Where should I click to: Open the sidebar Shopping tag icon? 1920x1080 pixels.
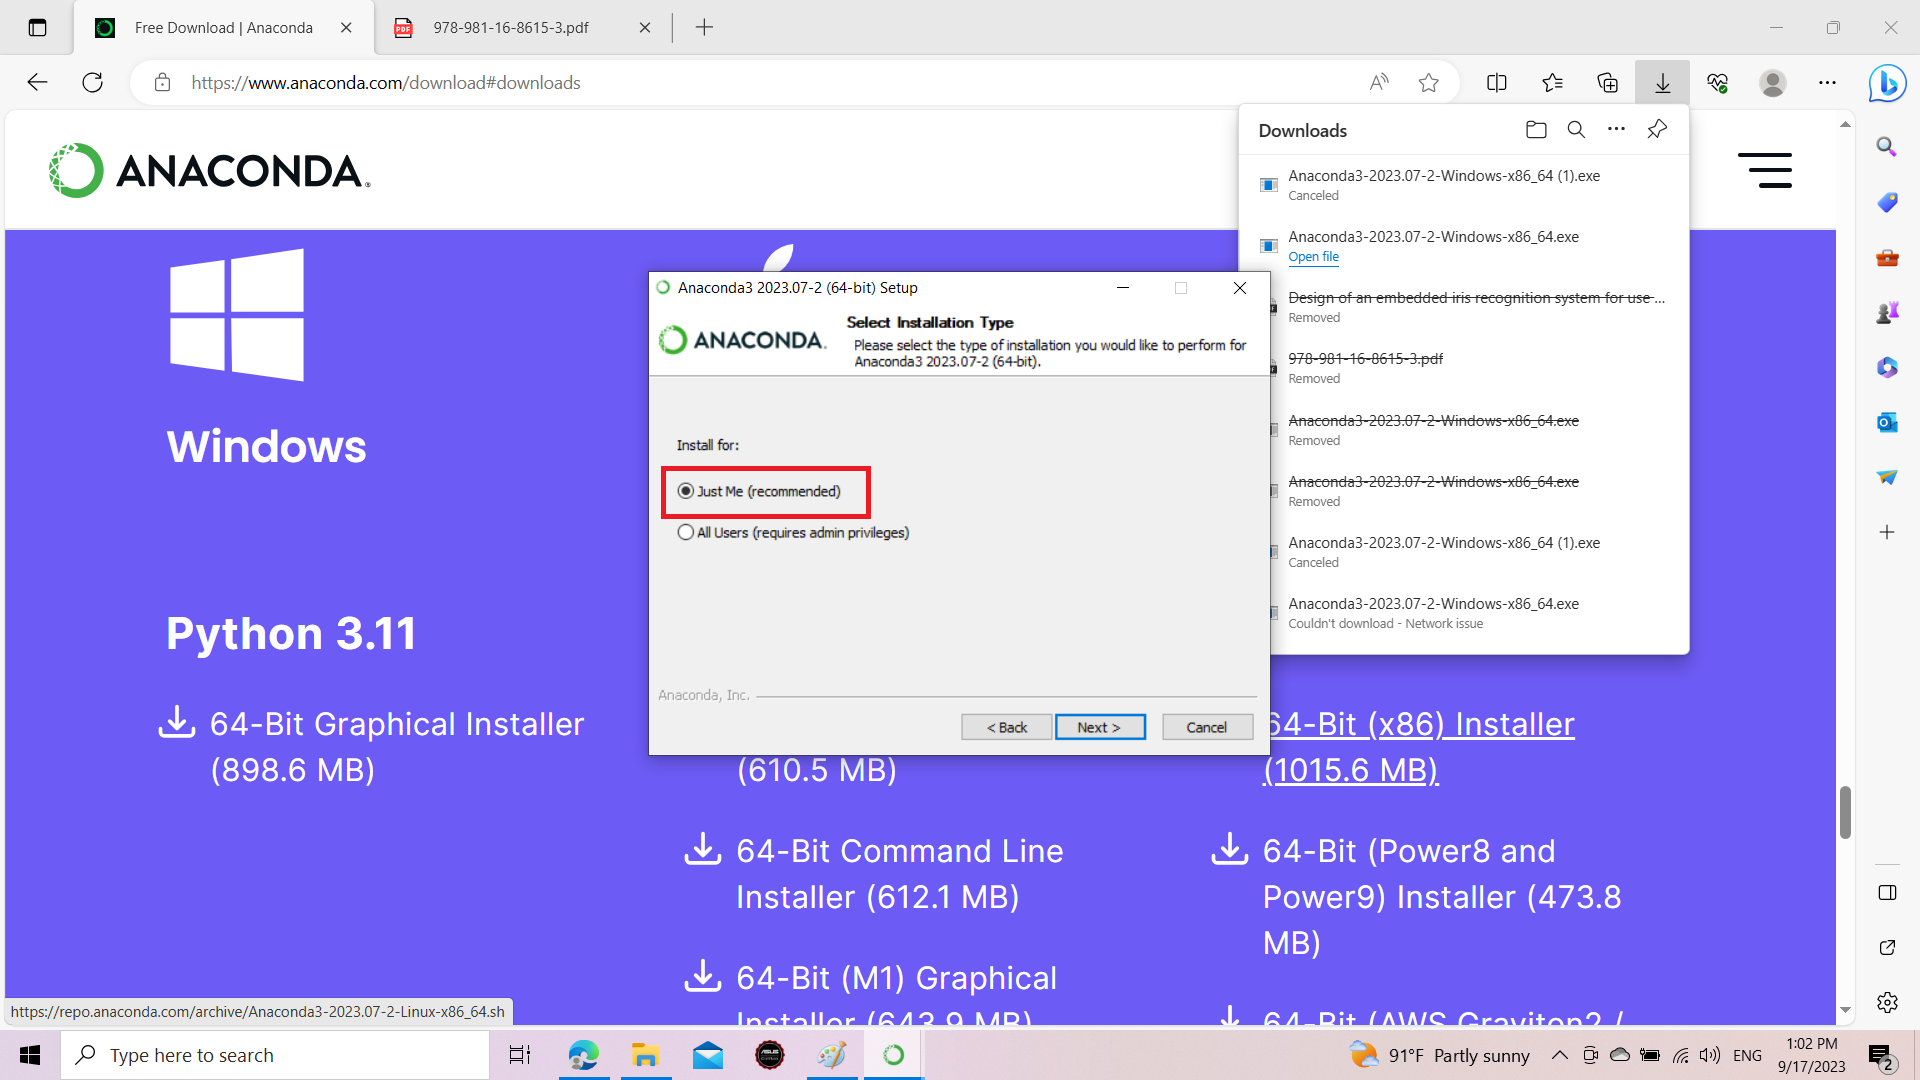[x=1887, y=202]
